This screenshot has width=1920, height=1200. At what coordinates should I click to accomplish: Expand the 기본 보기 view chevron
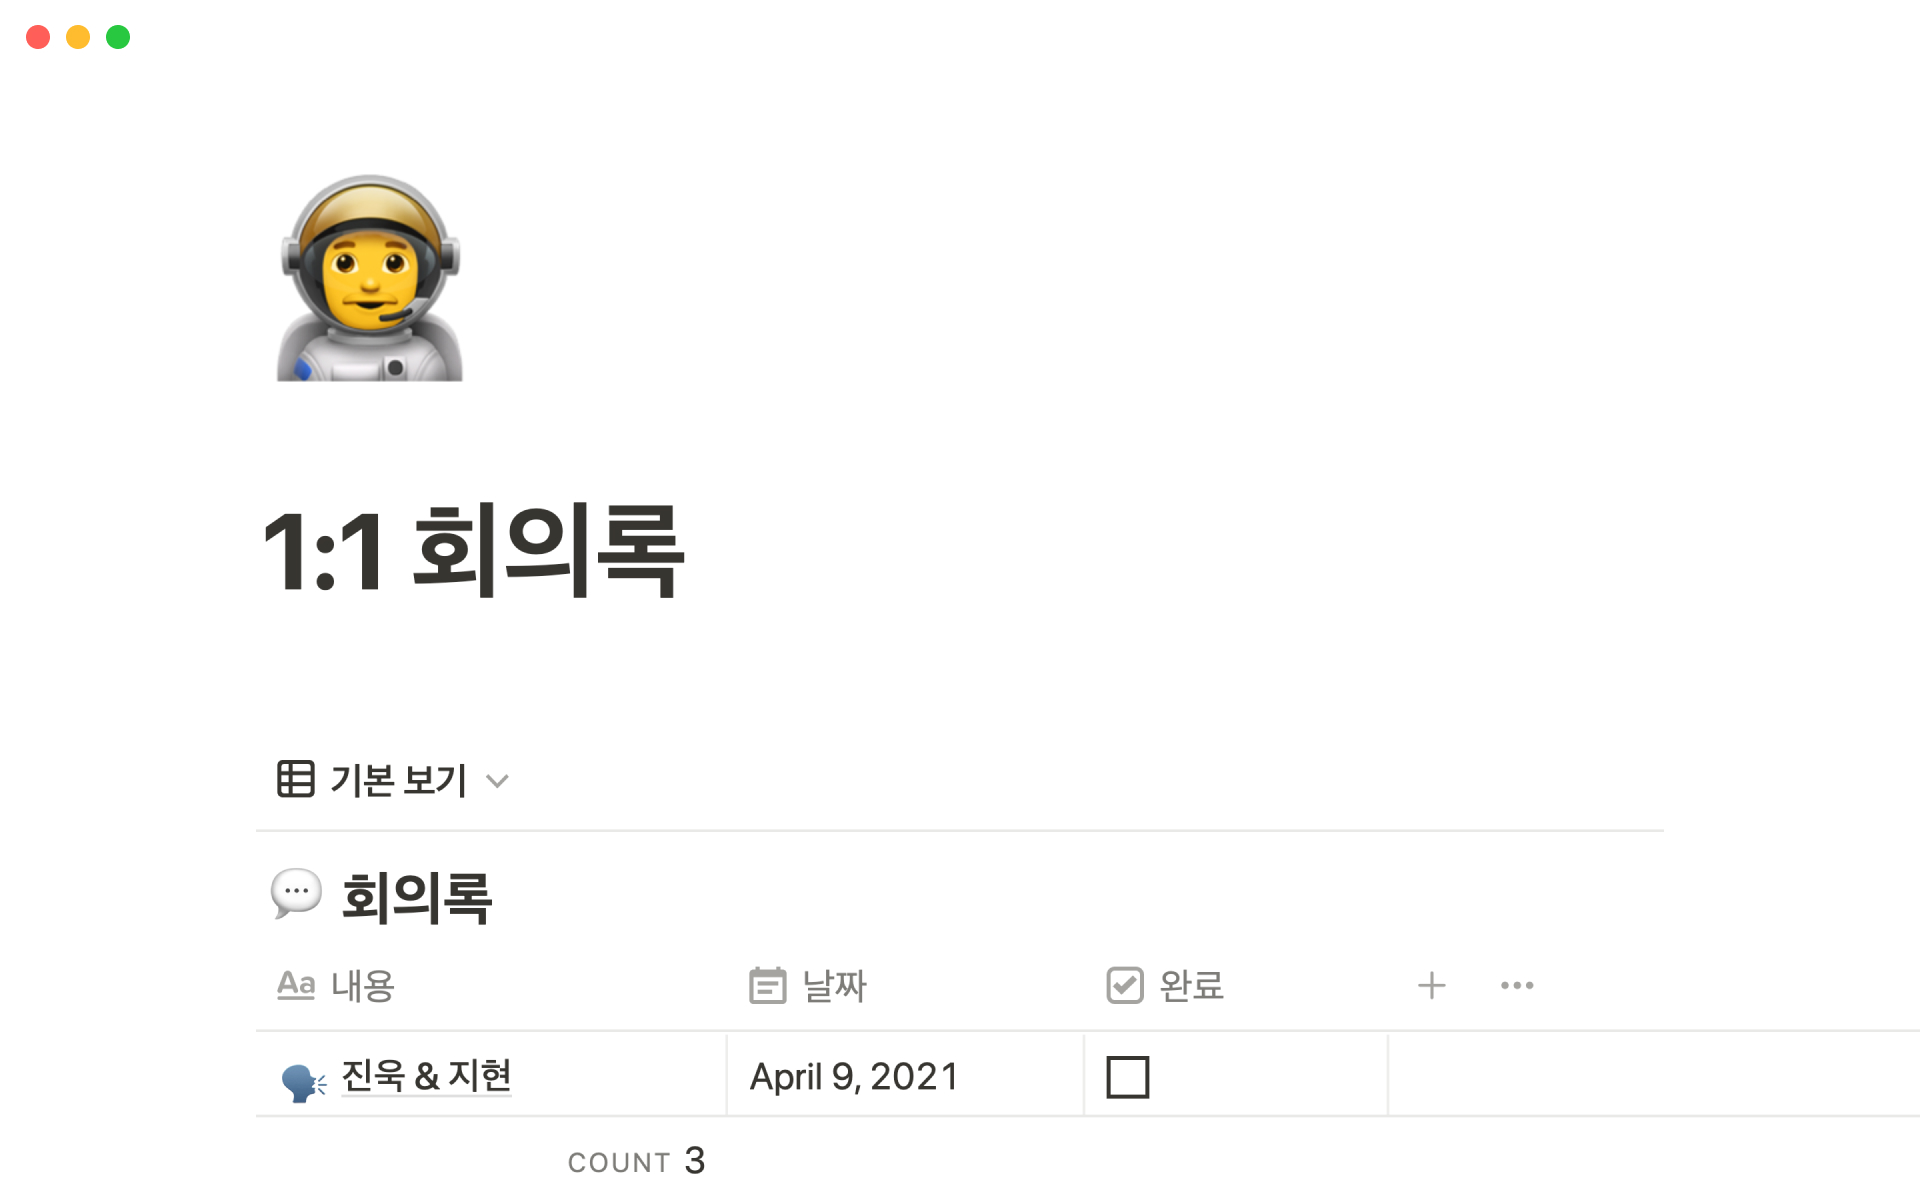[x=497, y=781]
